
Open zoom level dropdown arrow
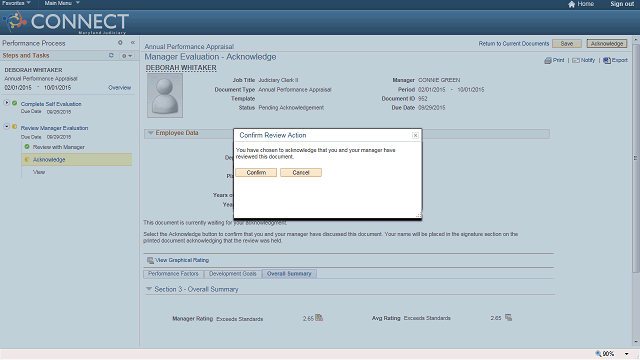point(627,354)
